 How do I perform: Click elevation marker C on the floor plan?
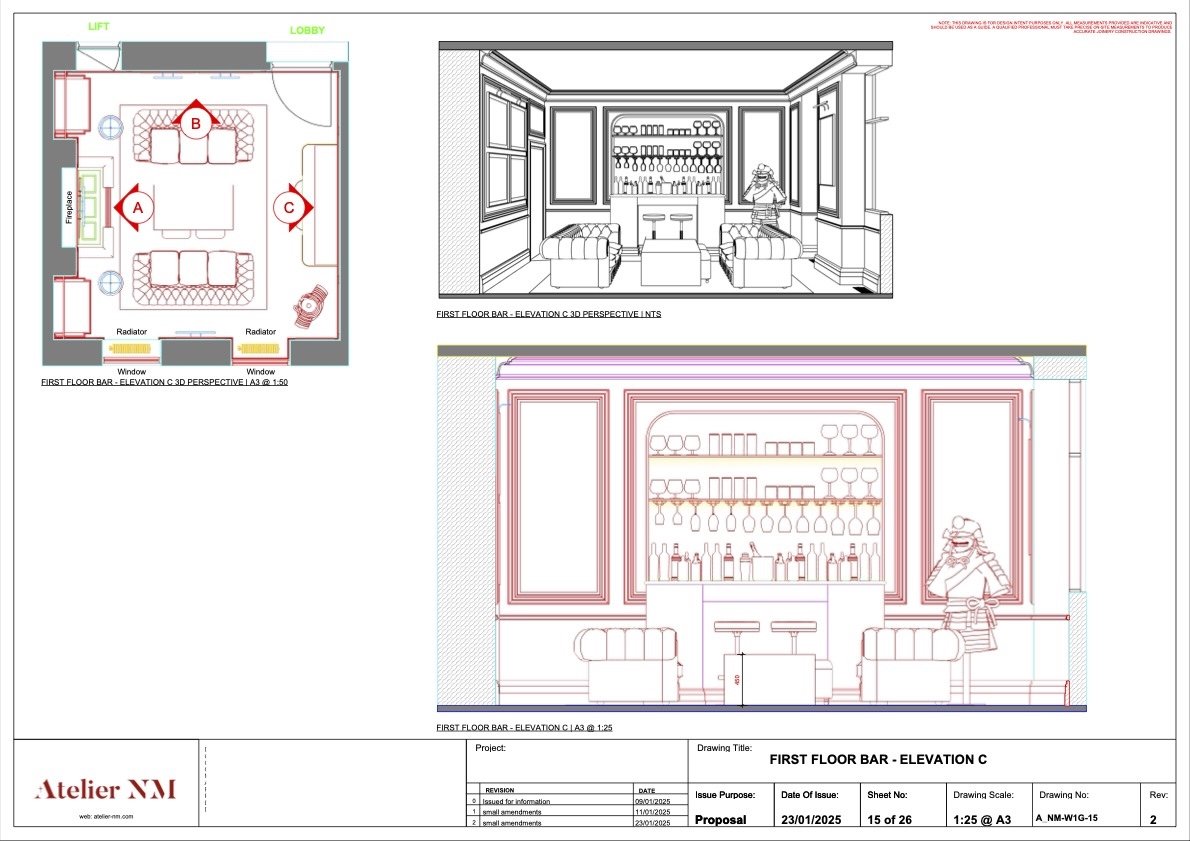tap(291, 207)
